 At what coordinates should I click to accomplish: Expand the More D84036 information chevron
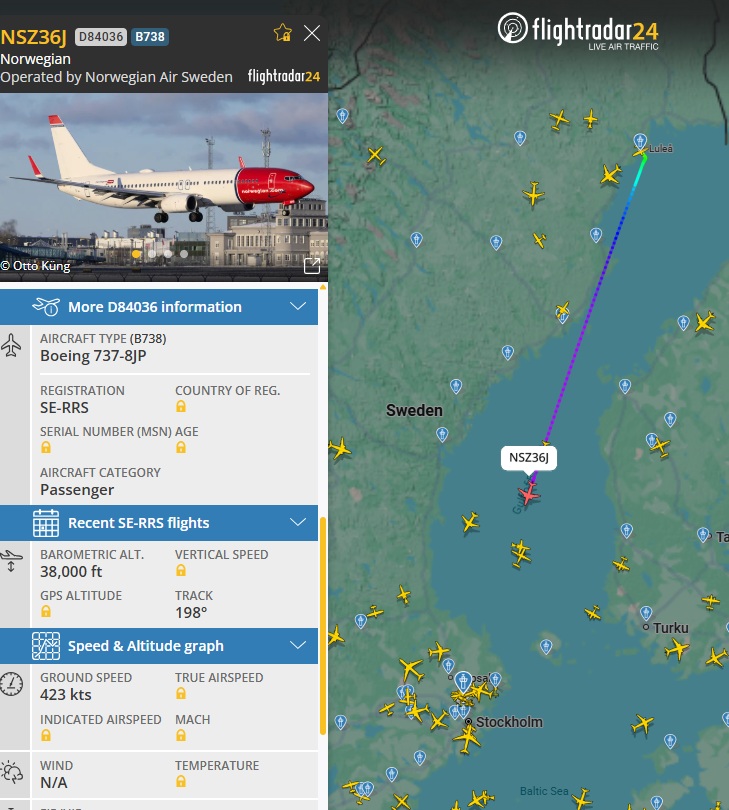click(298, 306)
